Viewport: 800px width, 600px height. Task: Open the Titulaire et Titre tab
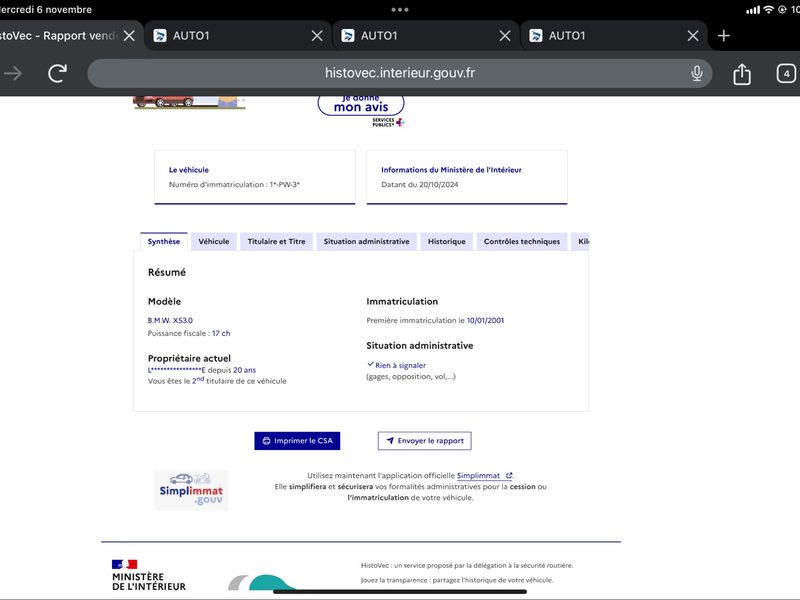[x=277, y=242]
